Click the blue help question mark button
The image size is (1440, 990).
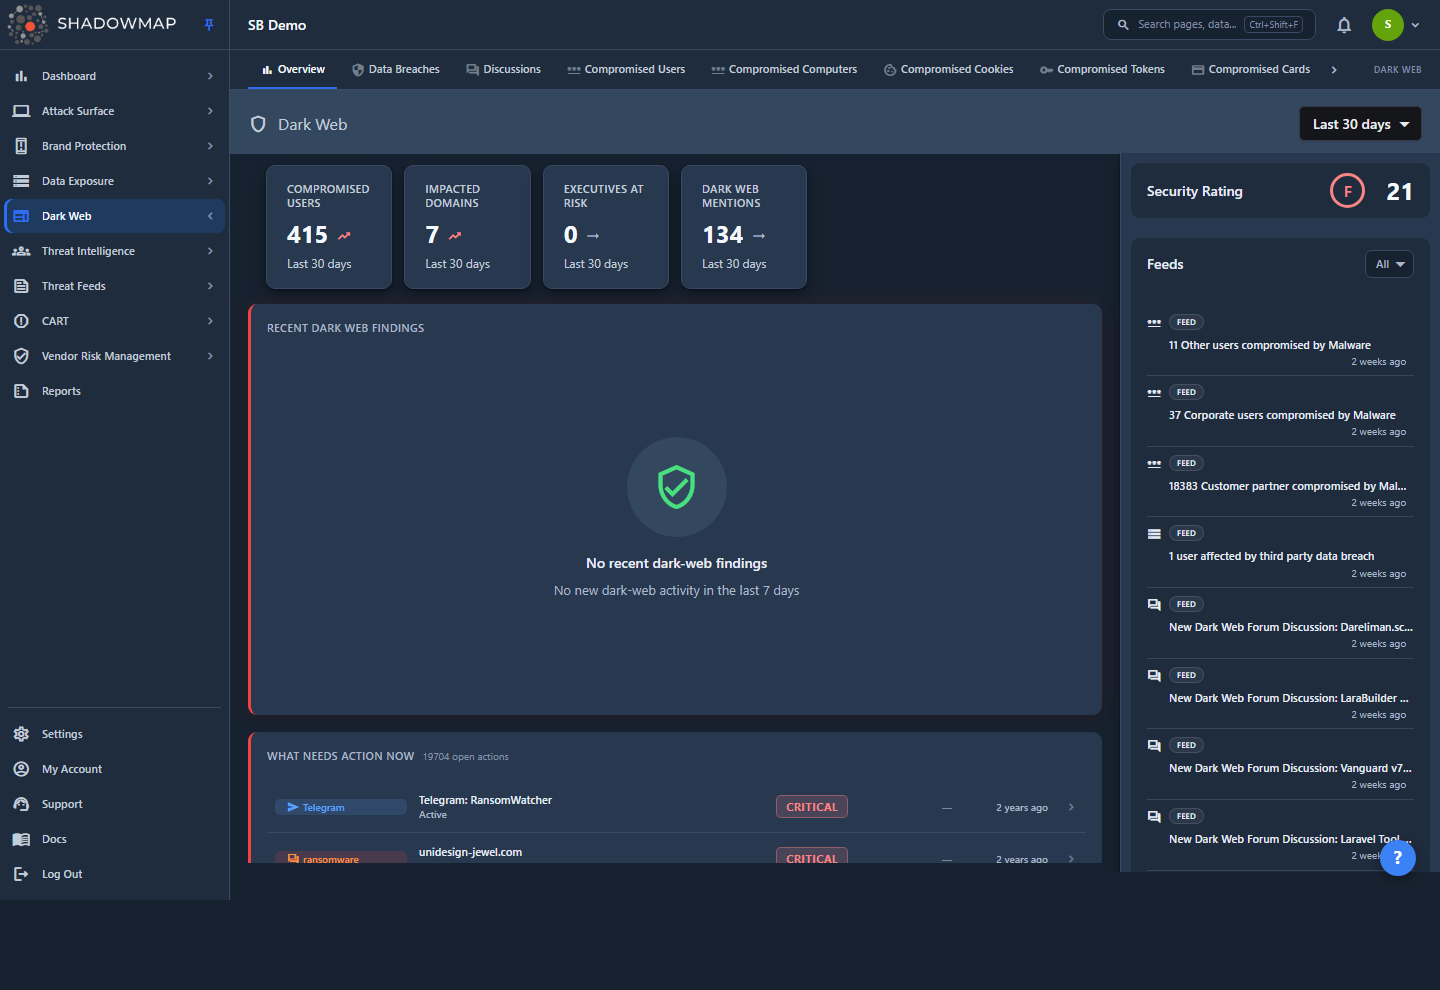tap(1398, 857)
